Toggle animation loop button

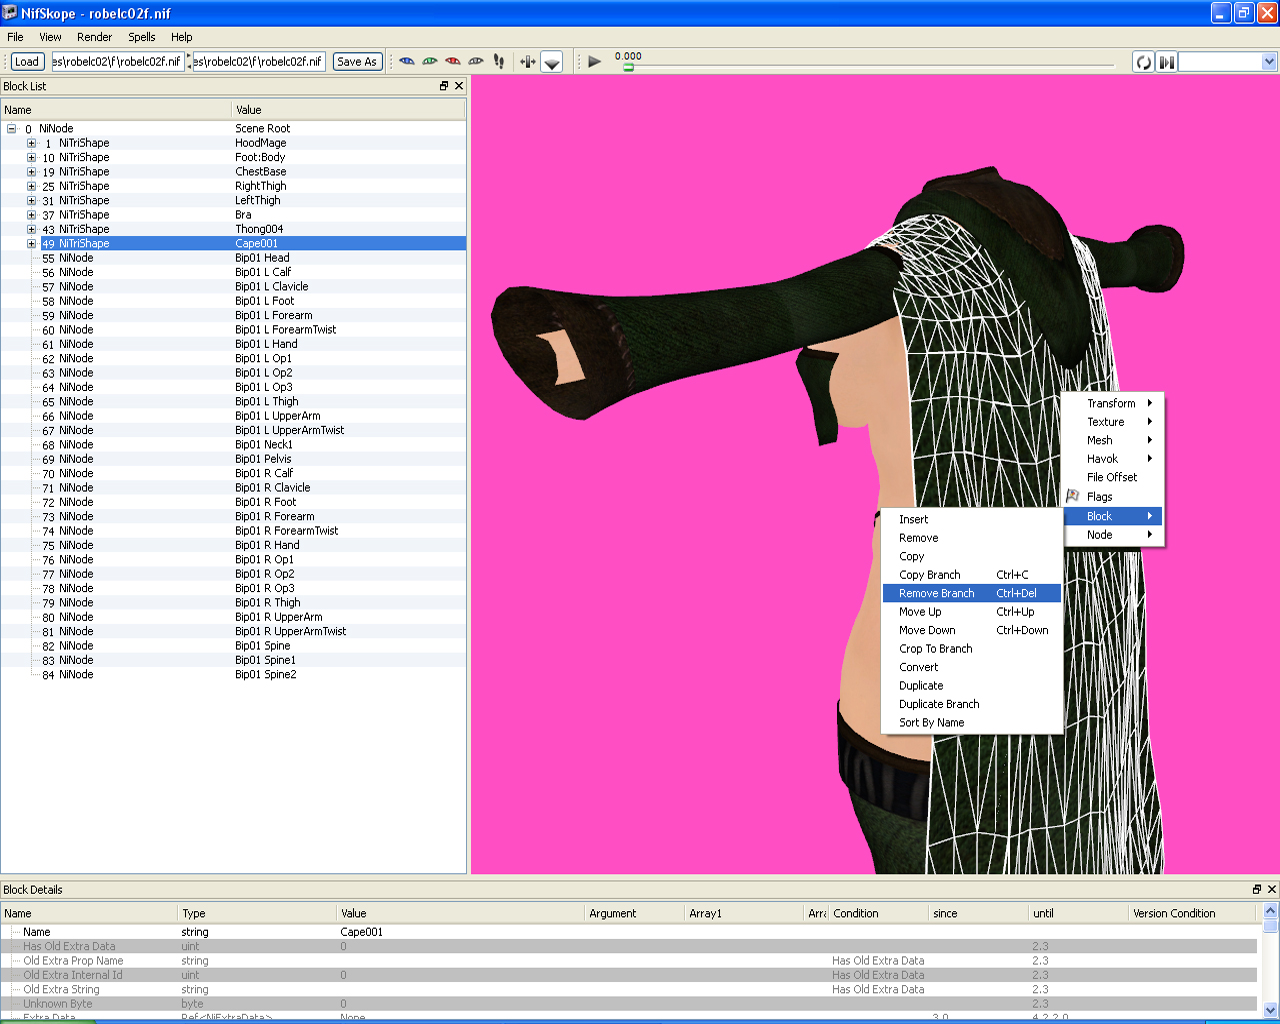(1143, 62)
